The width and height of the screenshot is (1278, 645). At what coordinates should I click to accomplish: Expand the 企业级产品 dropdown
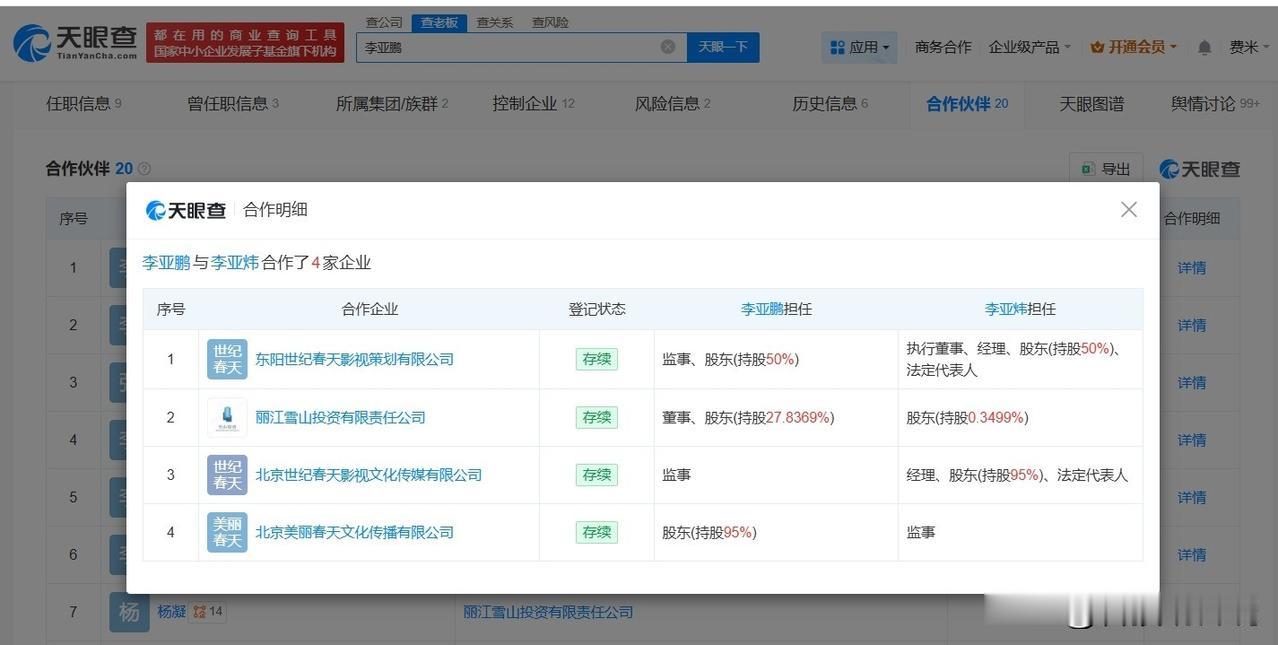click(x=1029, y=47)
